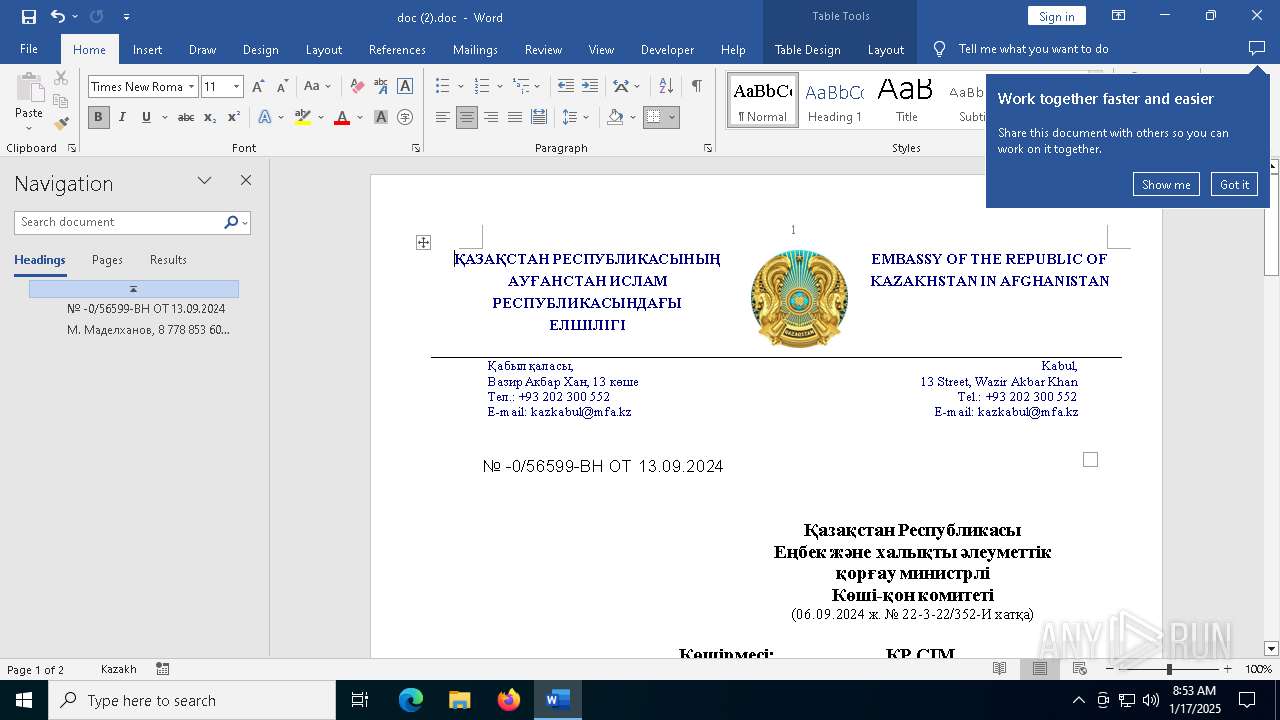1280x720 pixels.
Task: Open the text highlight color dropdown
Action: 321,117
